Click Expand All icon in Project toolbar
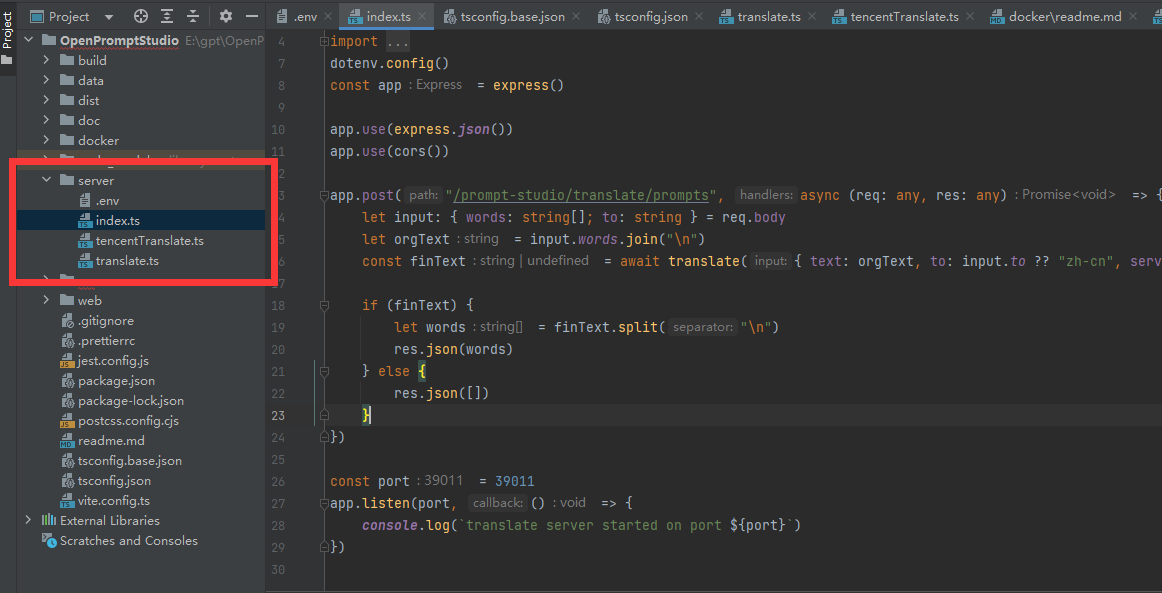 click(x=167, y=16)
